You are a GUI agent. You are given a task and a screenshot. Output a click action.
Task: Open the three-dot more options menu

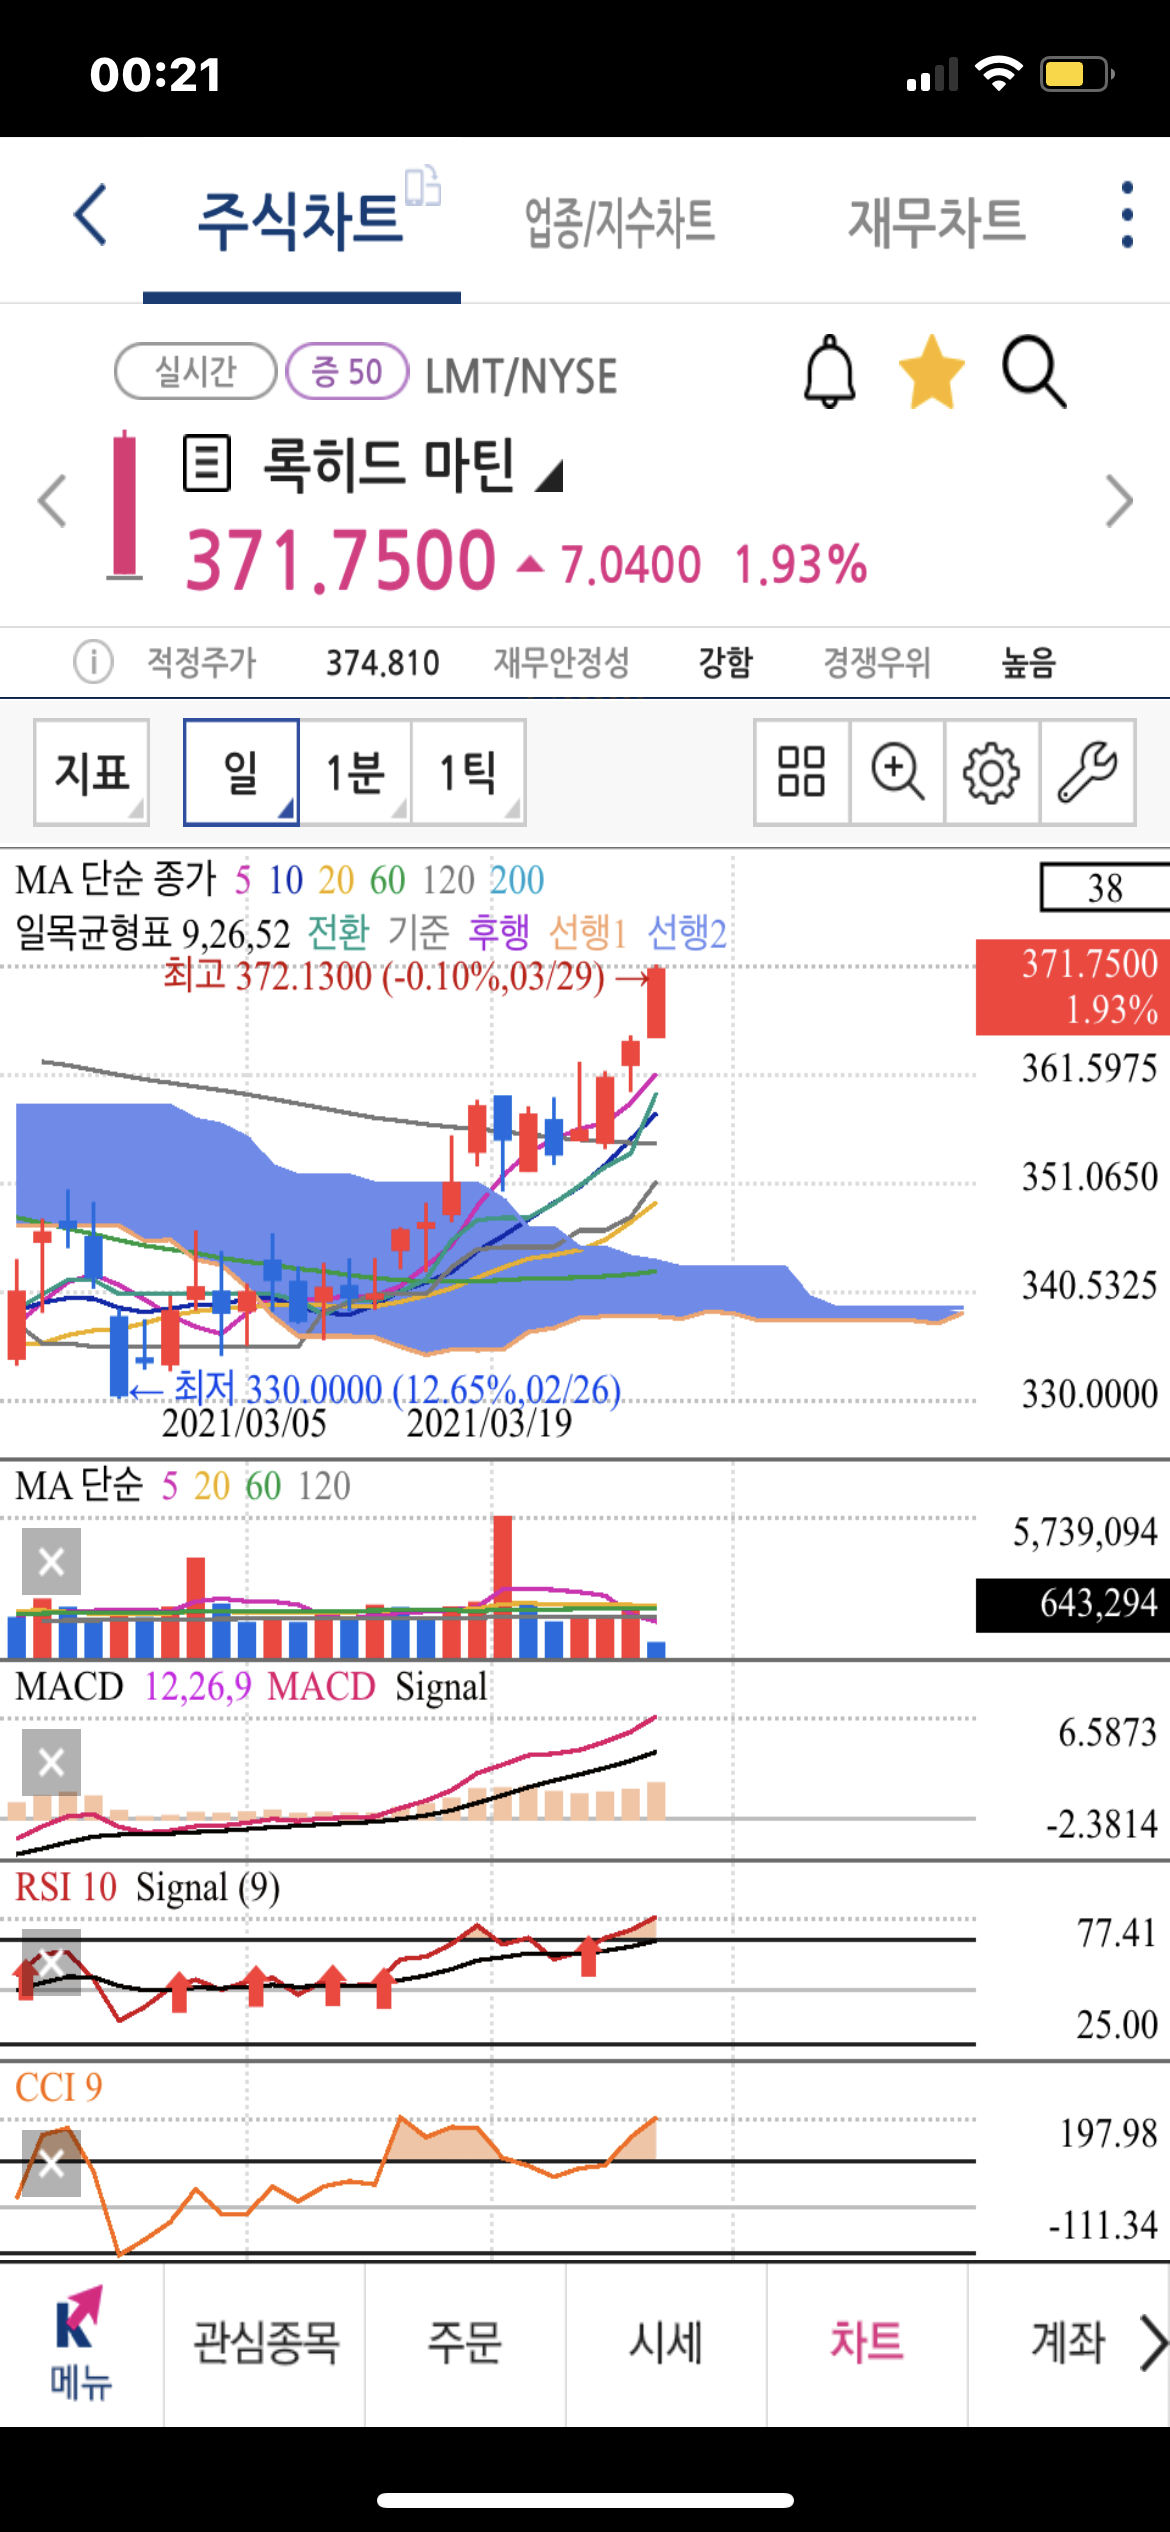(x=1127, y=215)
